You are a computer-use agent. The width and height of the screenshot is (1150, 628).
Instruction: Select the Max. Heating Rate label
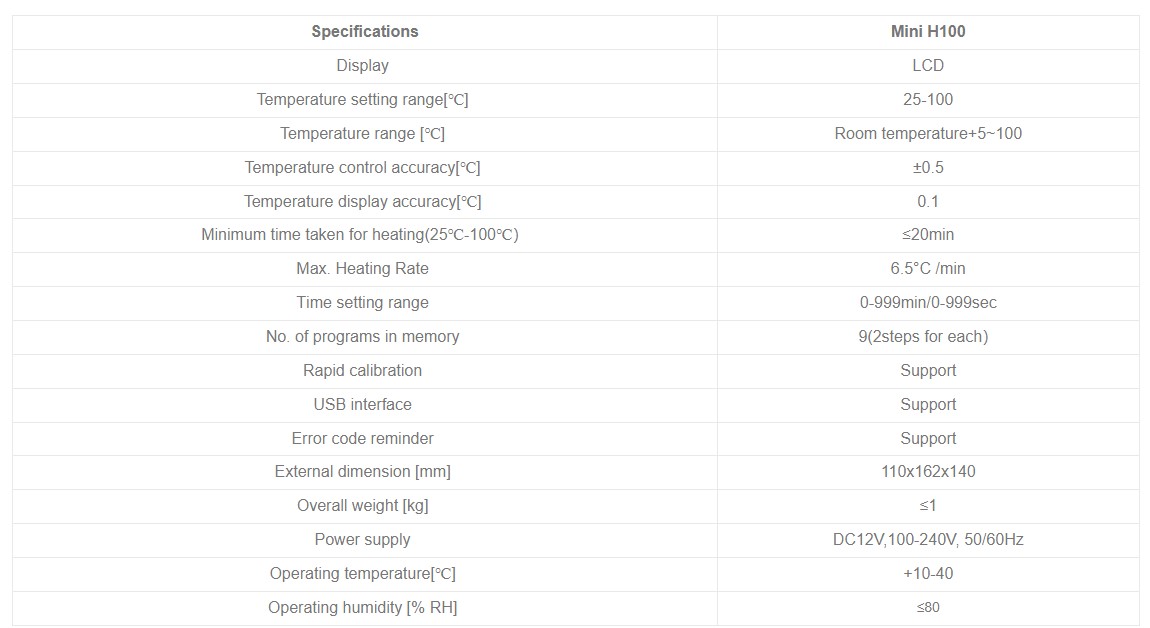[362, 268]
